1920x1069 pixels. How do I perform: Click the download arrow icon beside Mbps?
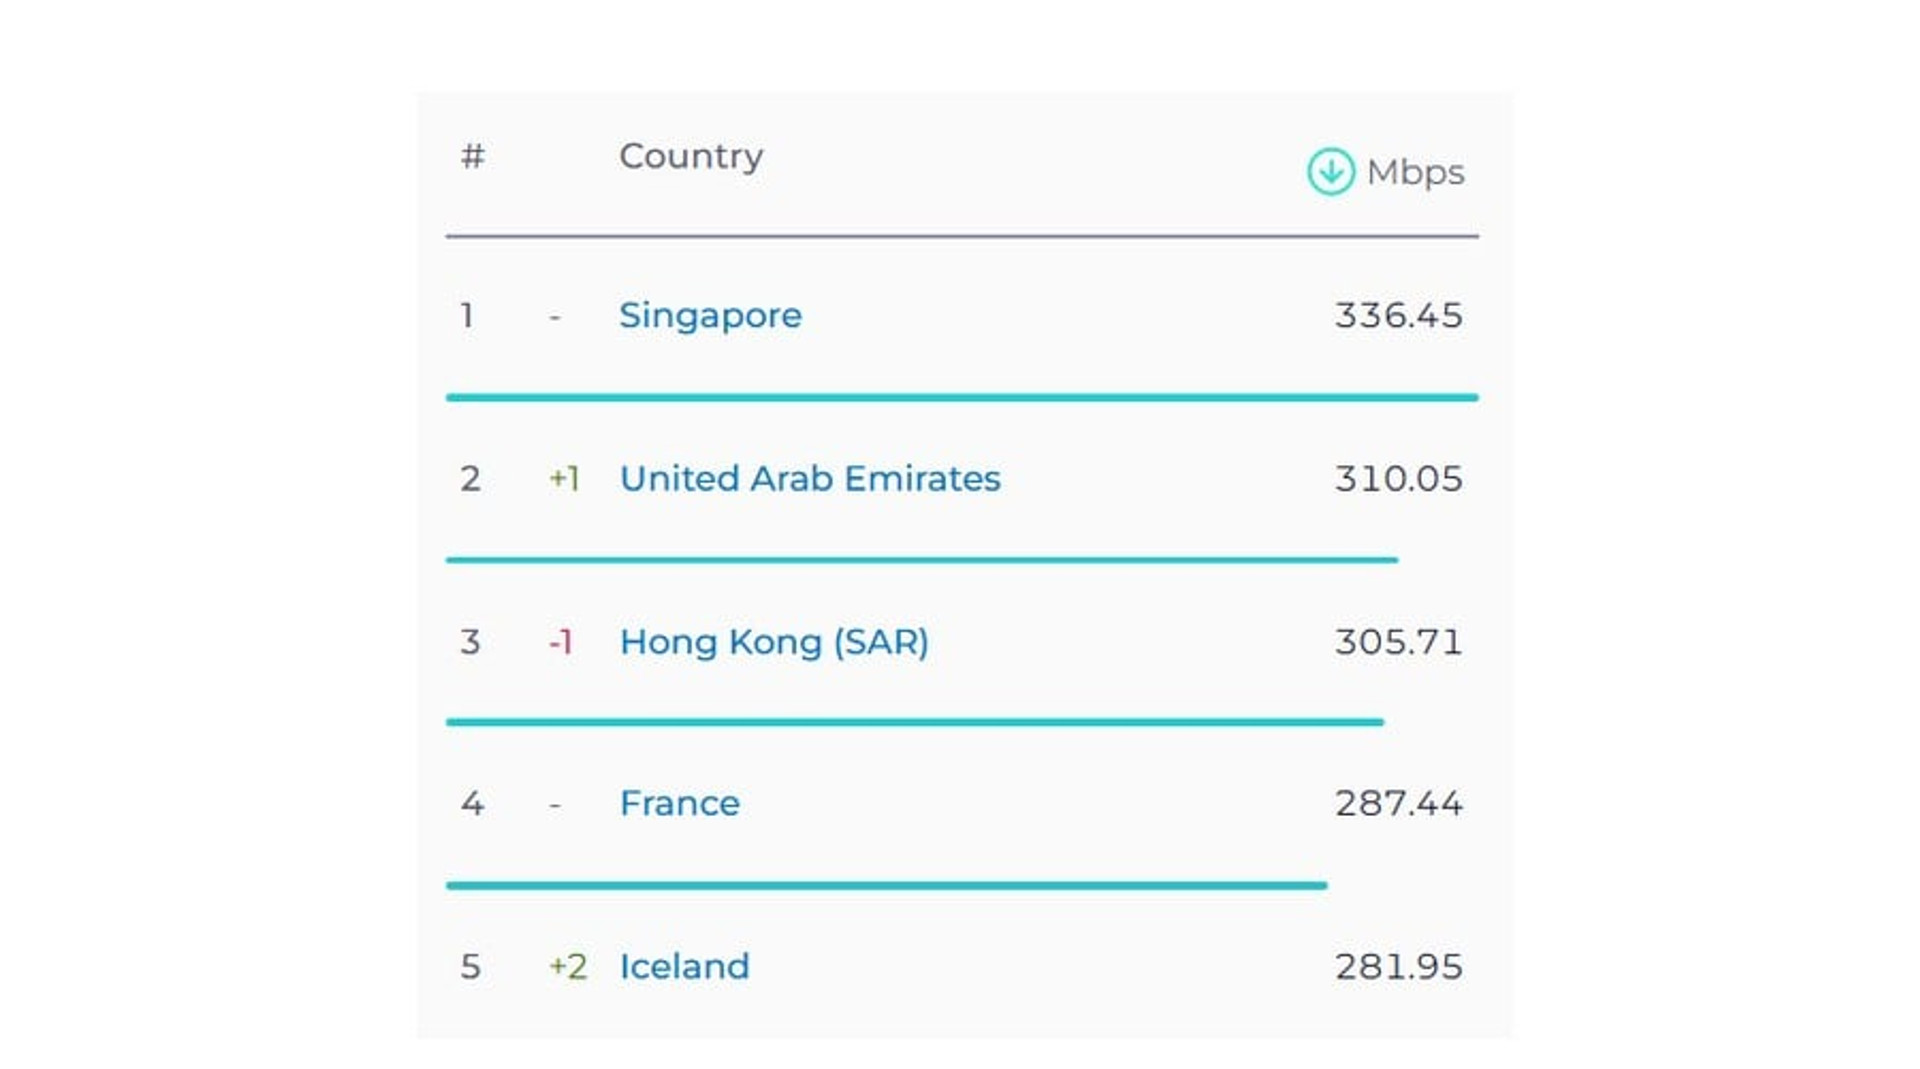1330,172
